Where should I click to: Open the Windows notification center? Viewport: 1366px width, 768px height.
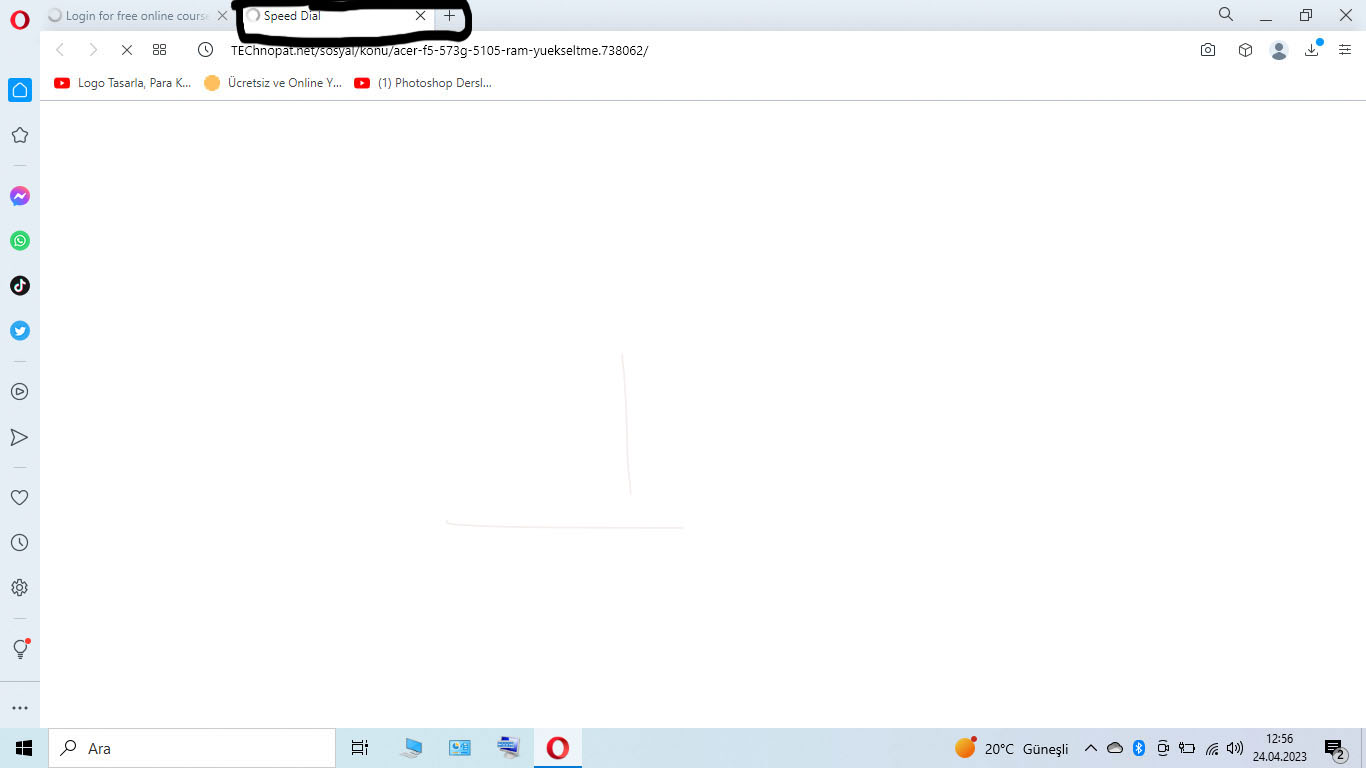1335,748
